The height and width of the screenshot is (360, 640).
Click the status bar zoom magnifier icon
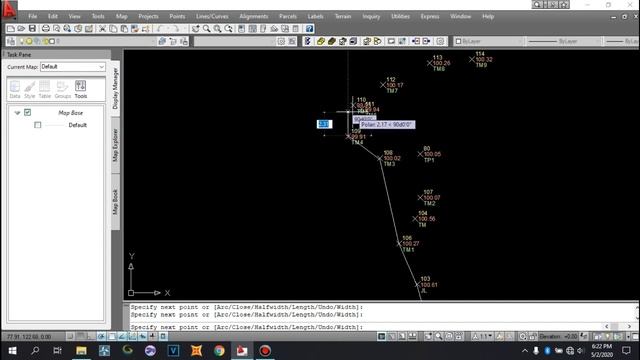(x=438, y=336)
